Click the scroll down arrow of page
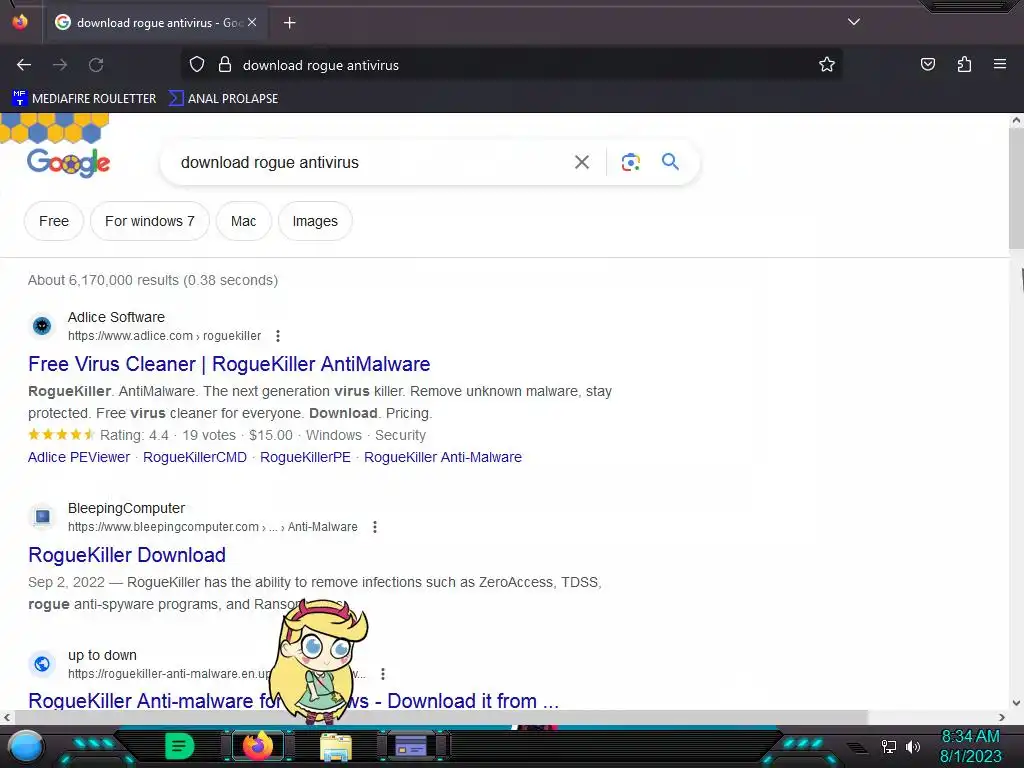Image resolution: width=1024 pixels, height=768 pixels. pos(1016,703)
